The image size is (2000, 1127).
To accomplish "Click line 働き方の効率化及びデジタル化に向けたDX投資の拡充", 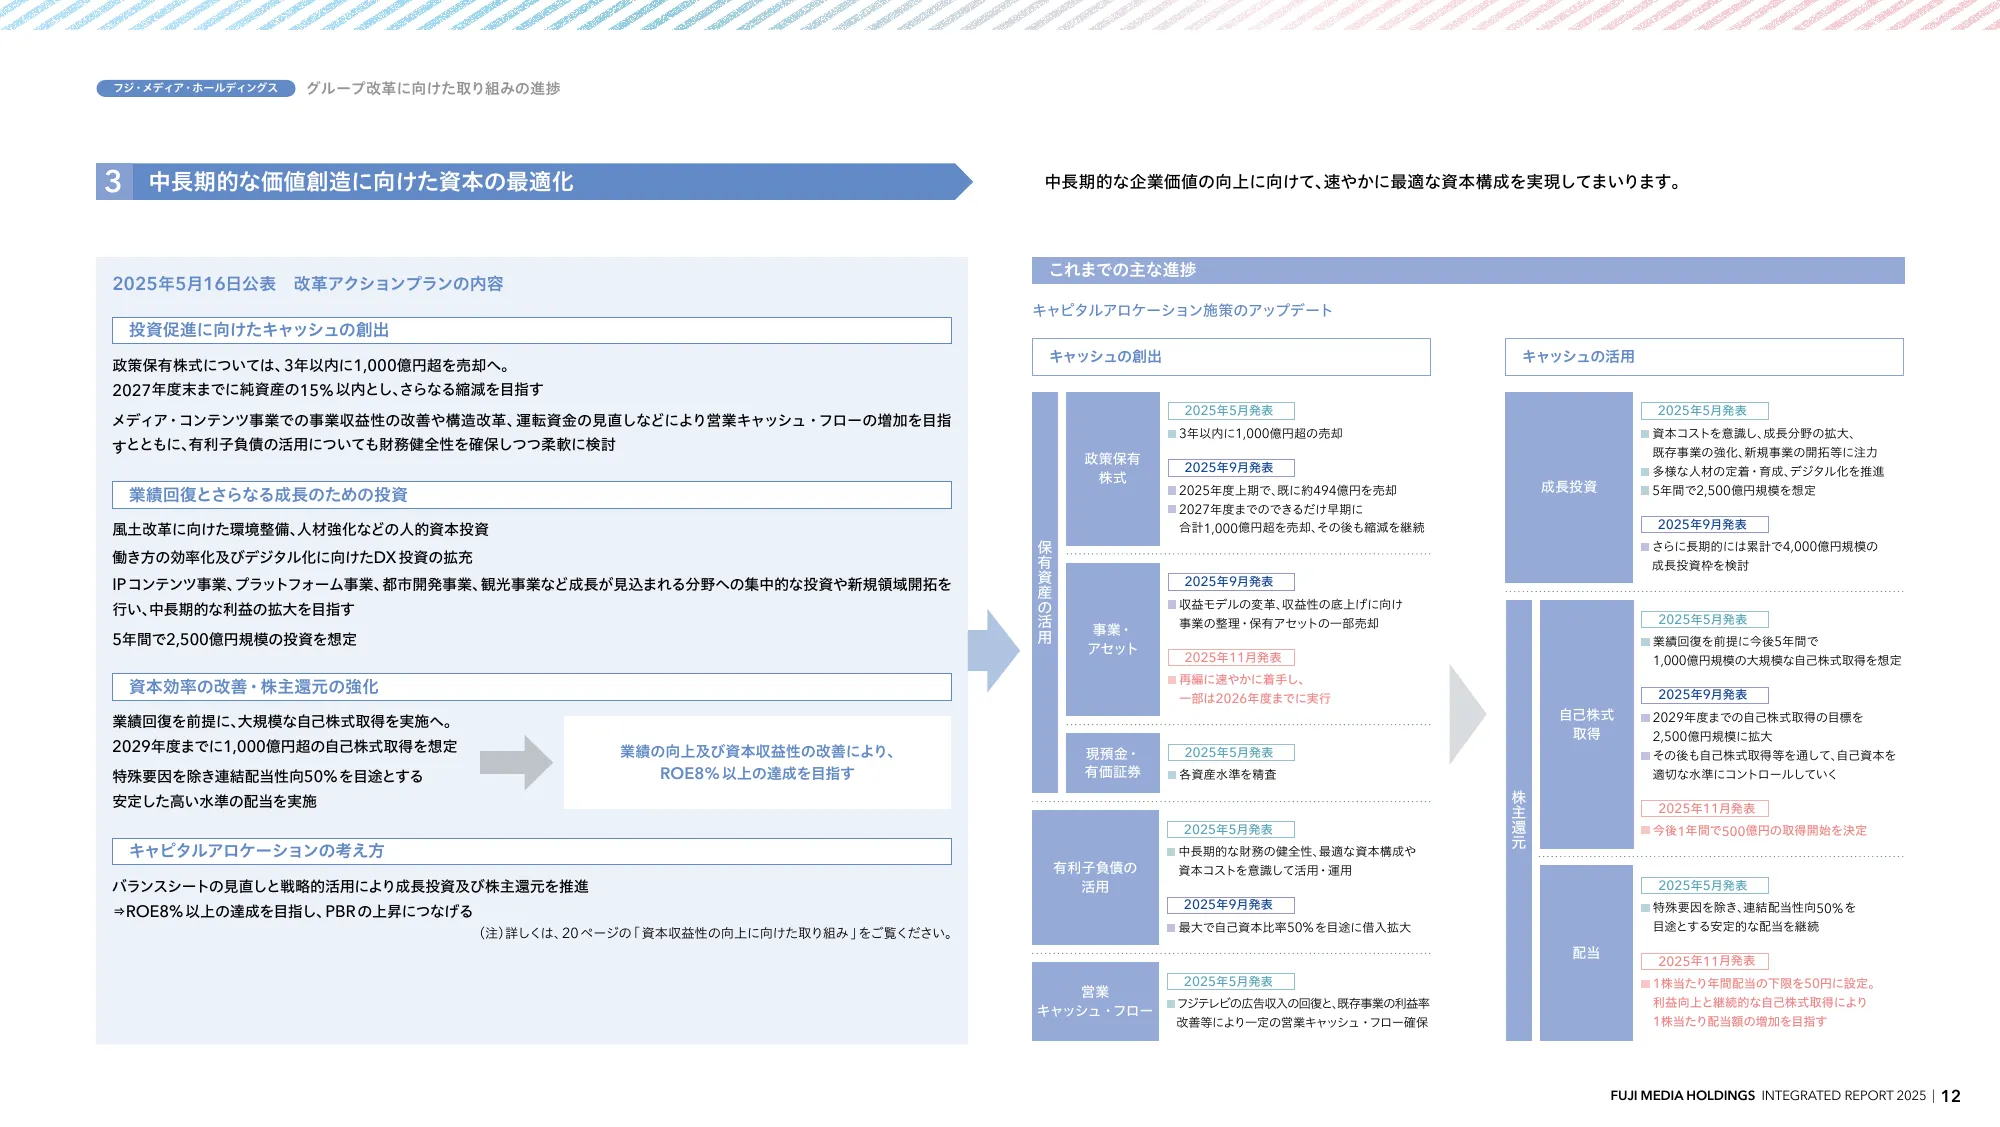I will 293,558.
